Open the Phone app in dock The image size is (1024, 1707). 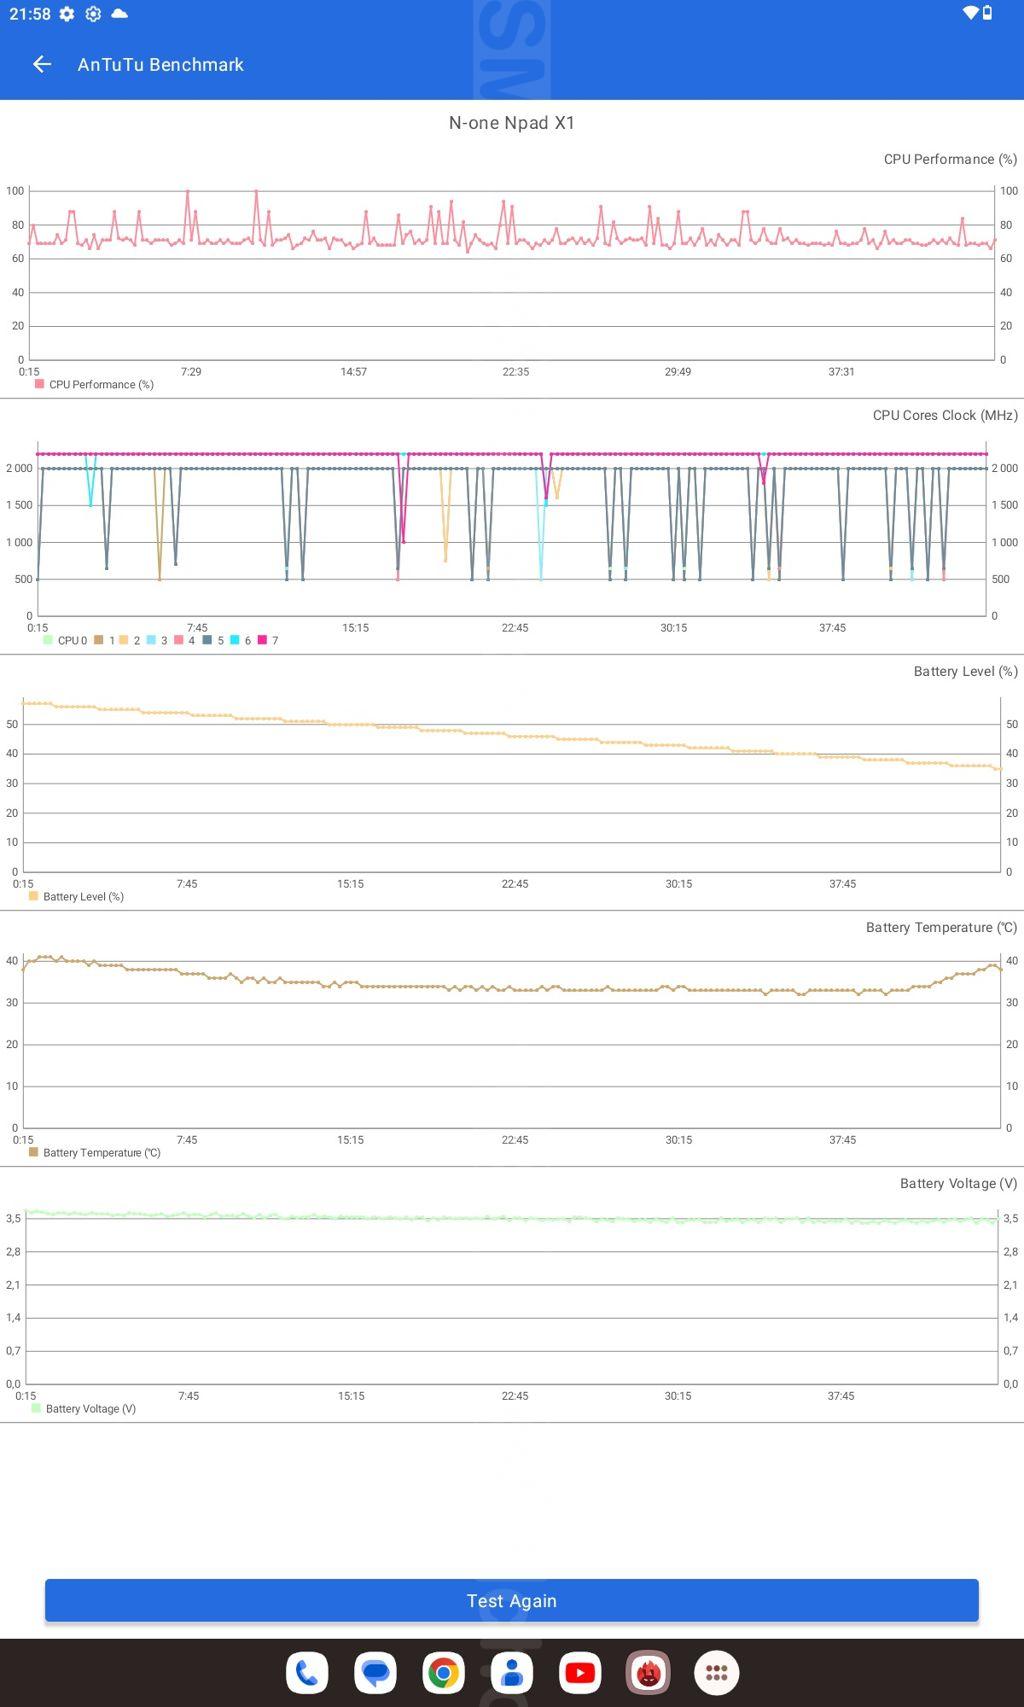307,1673
